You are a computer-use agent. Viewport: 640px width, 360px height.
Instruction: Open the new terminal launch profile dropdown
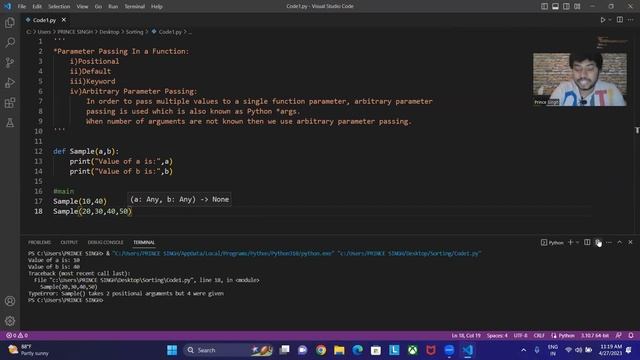pos(577,242)
